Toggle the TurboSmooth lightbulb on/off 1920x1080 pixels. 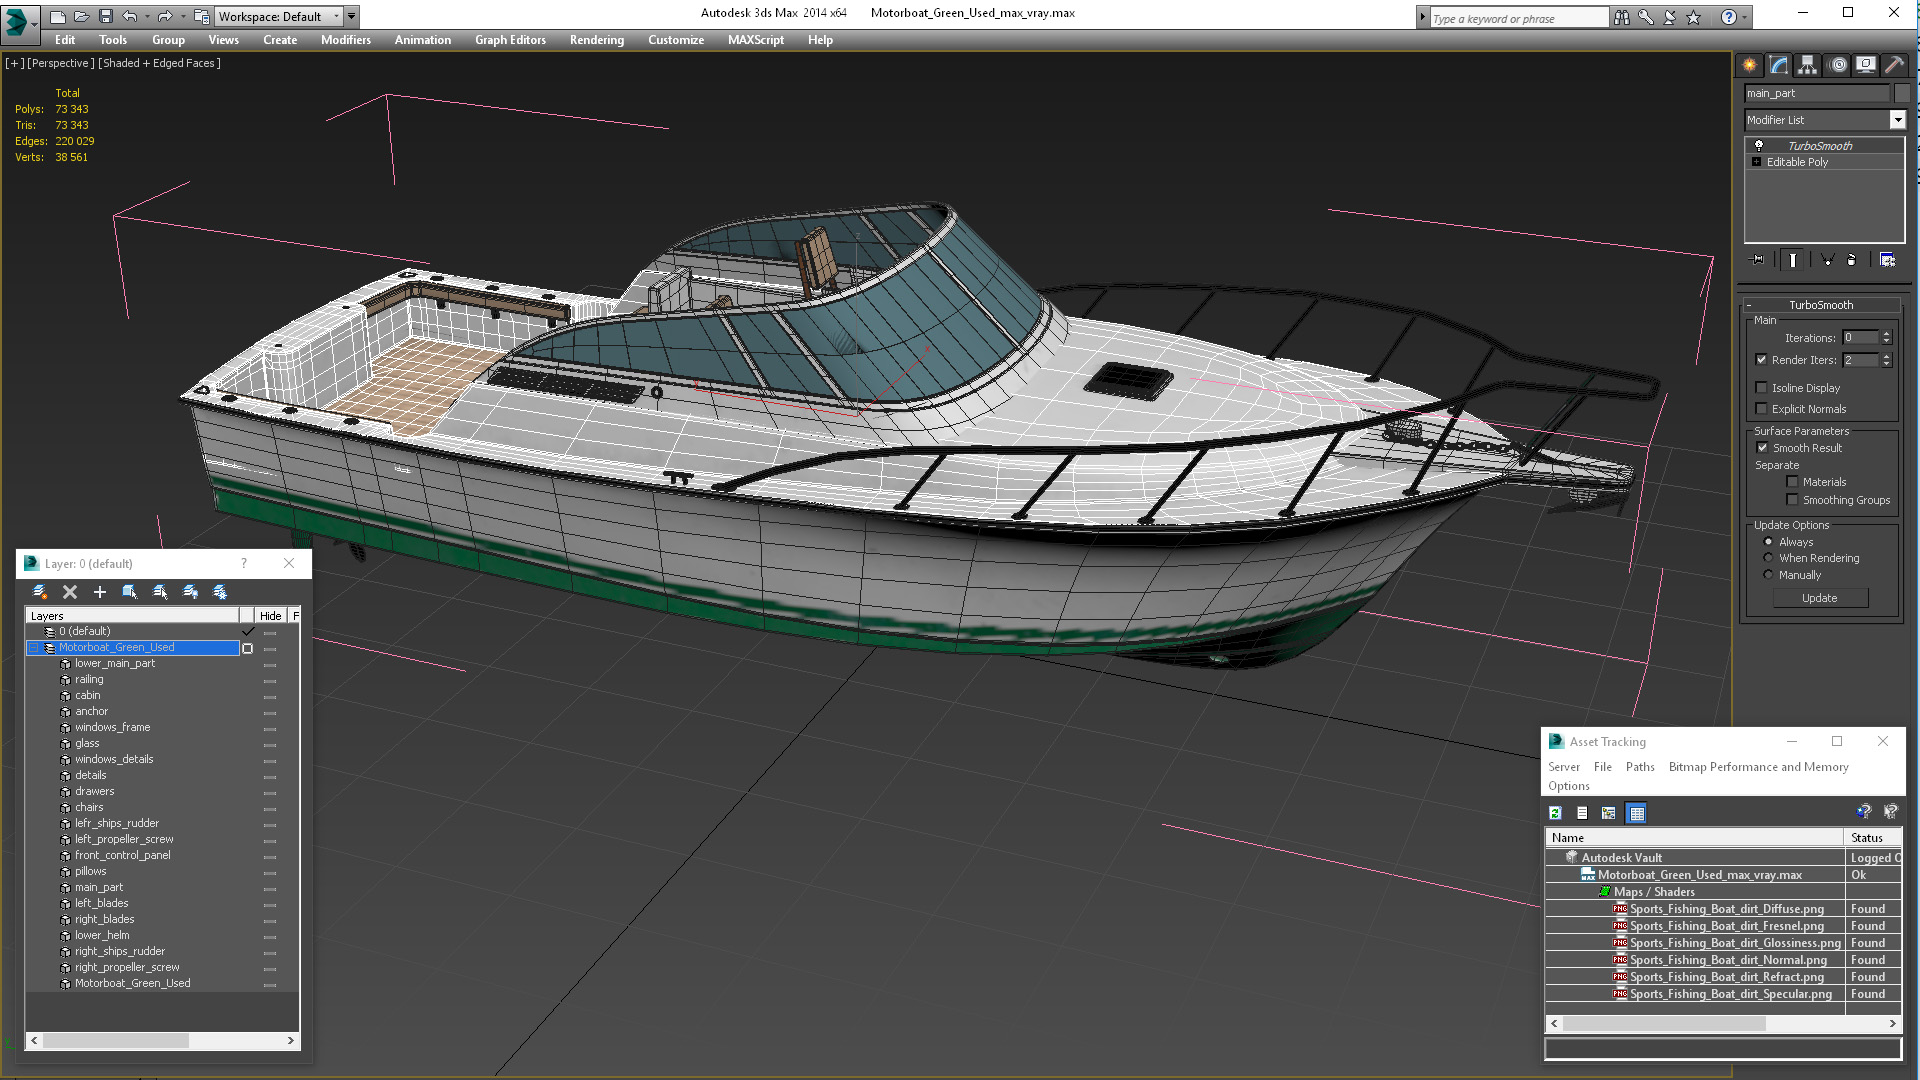1759,146
